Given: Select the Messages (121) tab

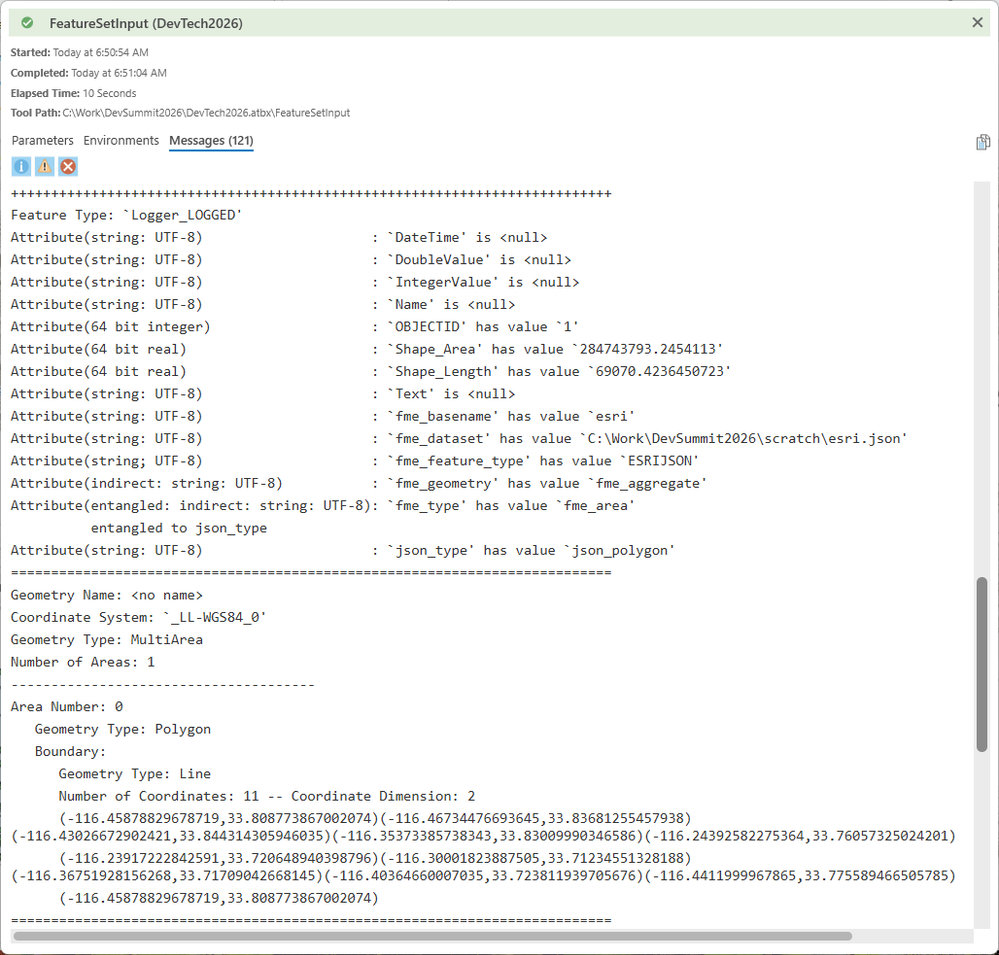Looking at the screenshot, I should tap(212, 141).
